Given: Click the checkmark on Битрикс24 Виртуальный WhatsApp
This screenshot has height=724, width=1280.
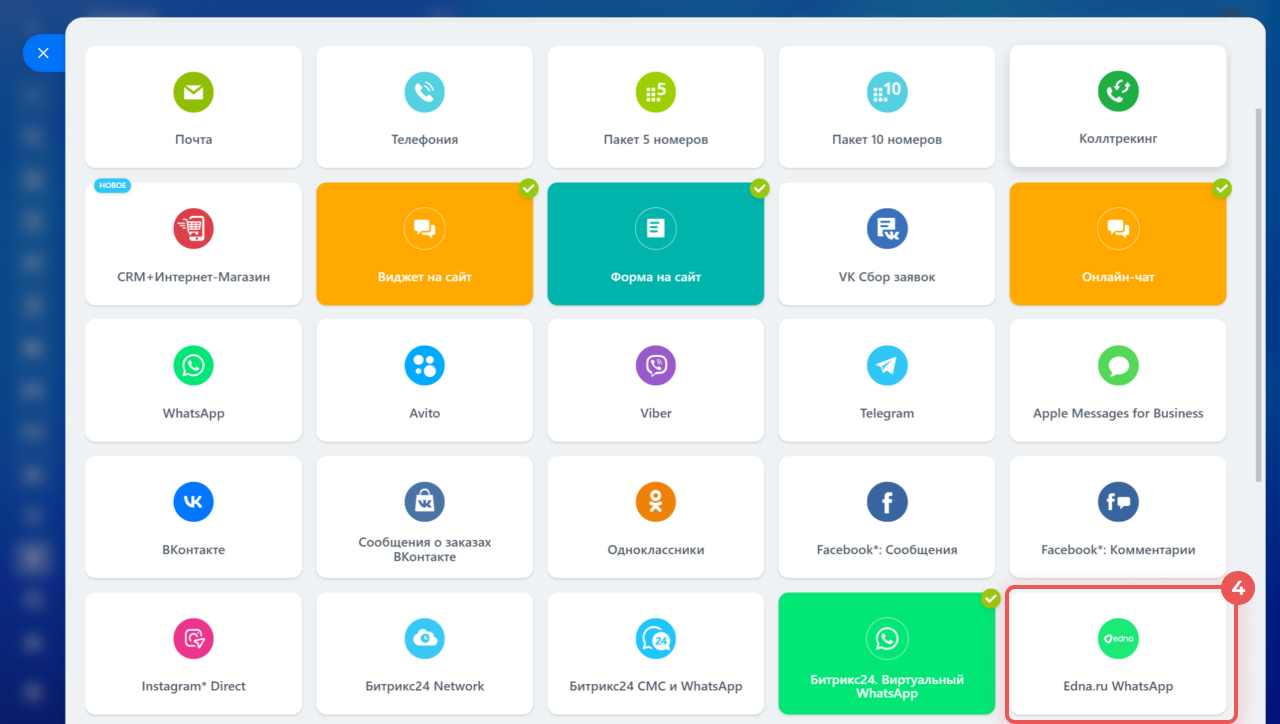Looking at the screenshot, I should [x=991, y=598].
